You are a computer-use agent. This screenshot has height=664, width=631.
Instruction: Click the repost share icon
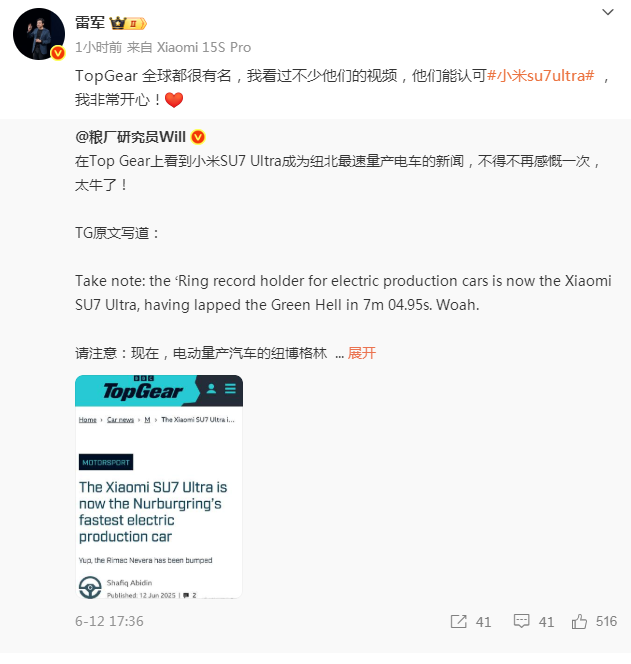coord(459,621)
